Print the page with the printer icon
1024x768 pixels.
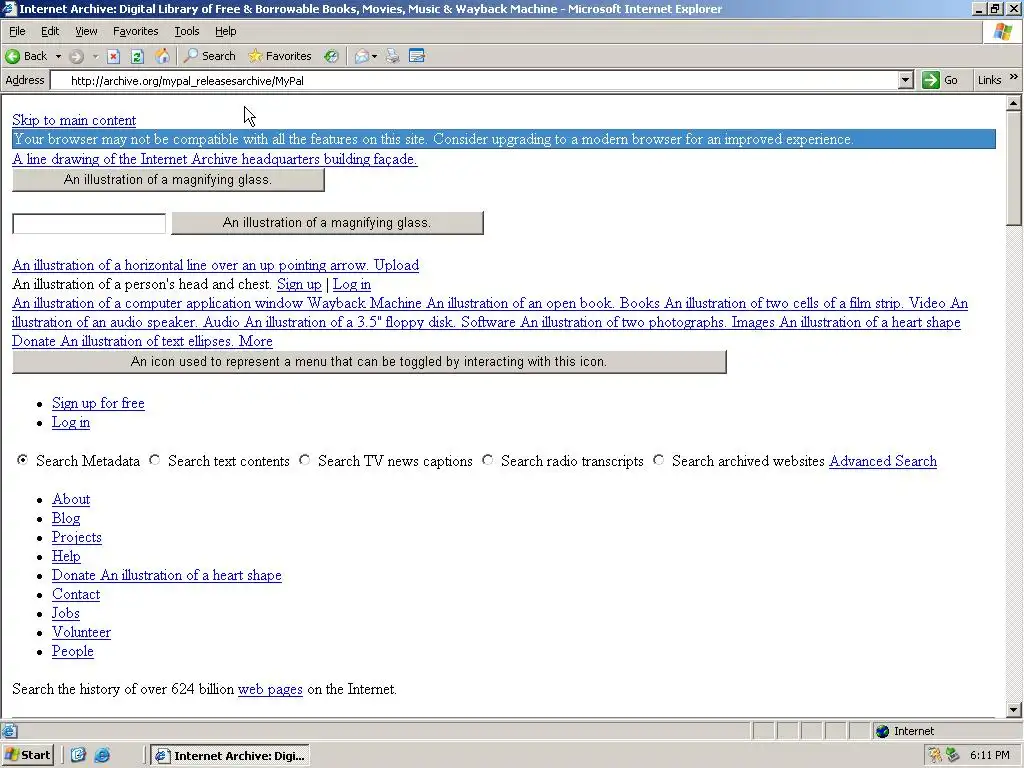point(392,56)
